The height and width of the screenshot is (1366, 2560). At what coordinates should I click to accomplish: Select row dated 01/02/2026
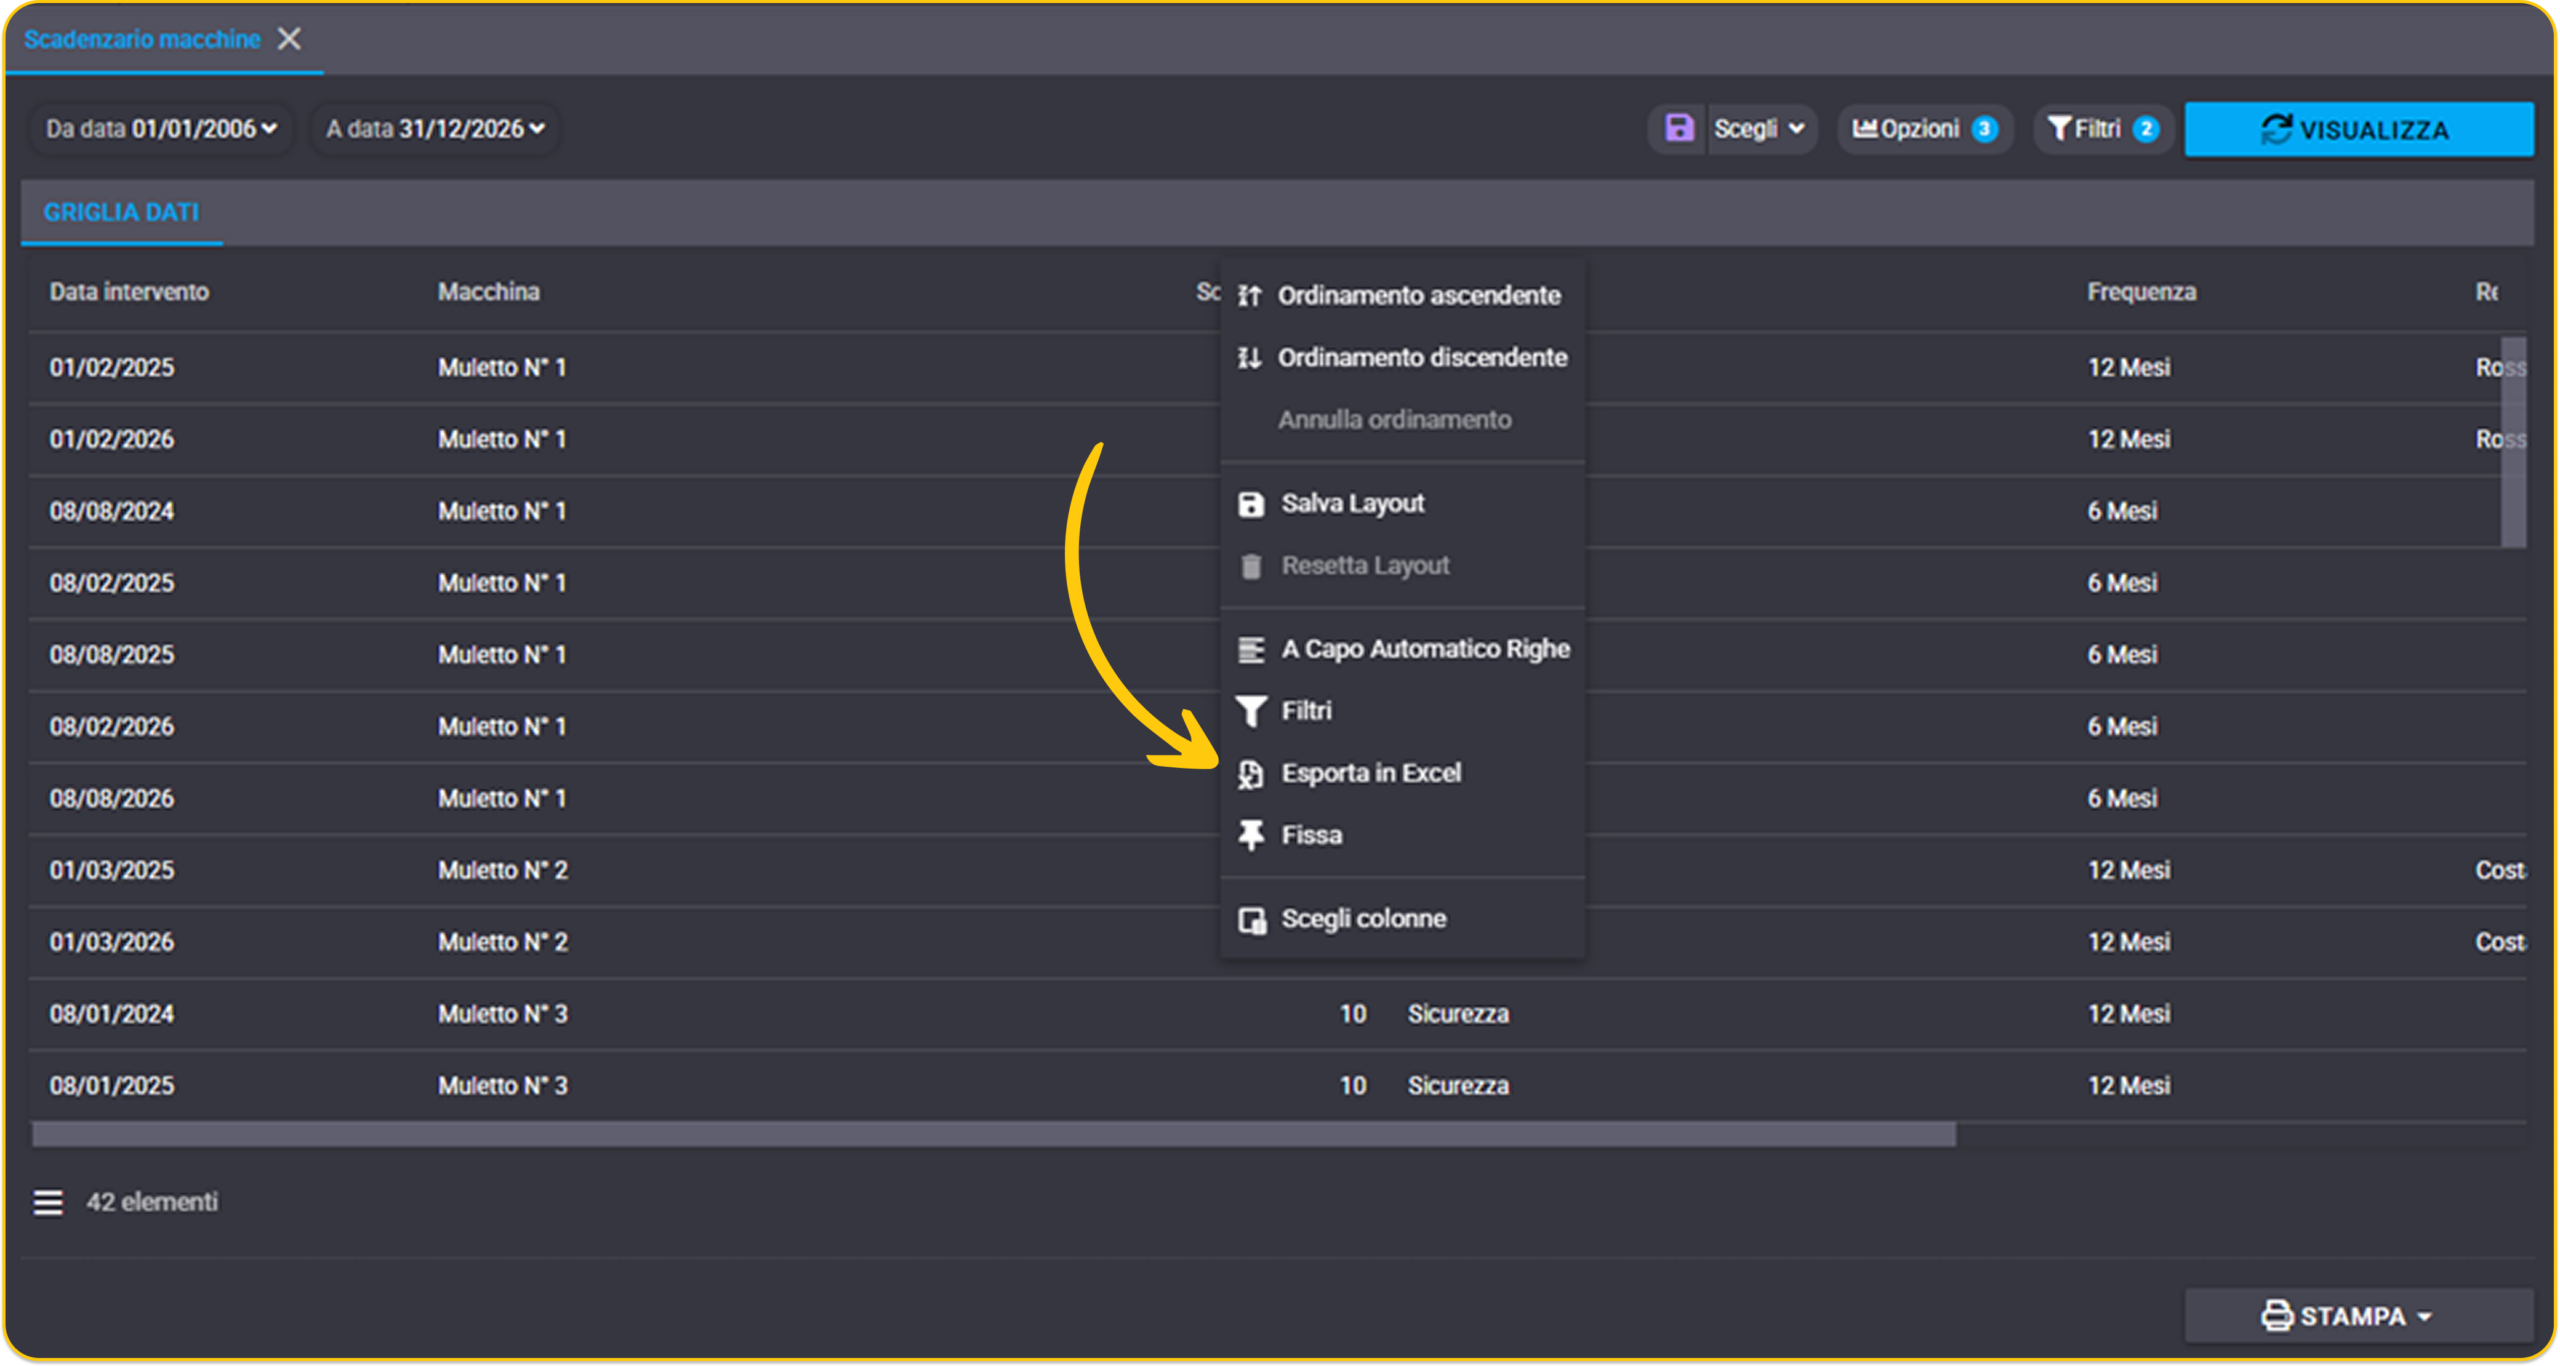(x=1277, y=440)
